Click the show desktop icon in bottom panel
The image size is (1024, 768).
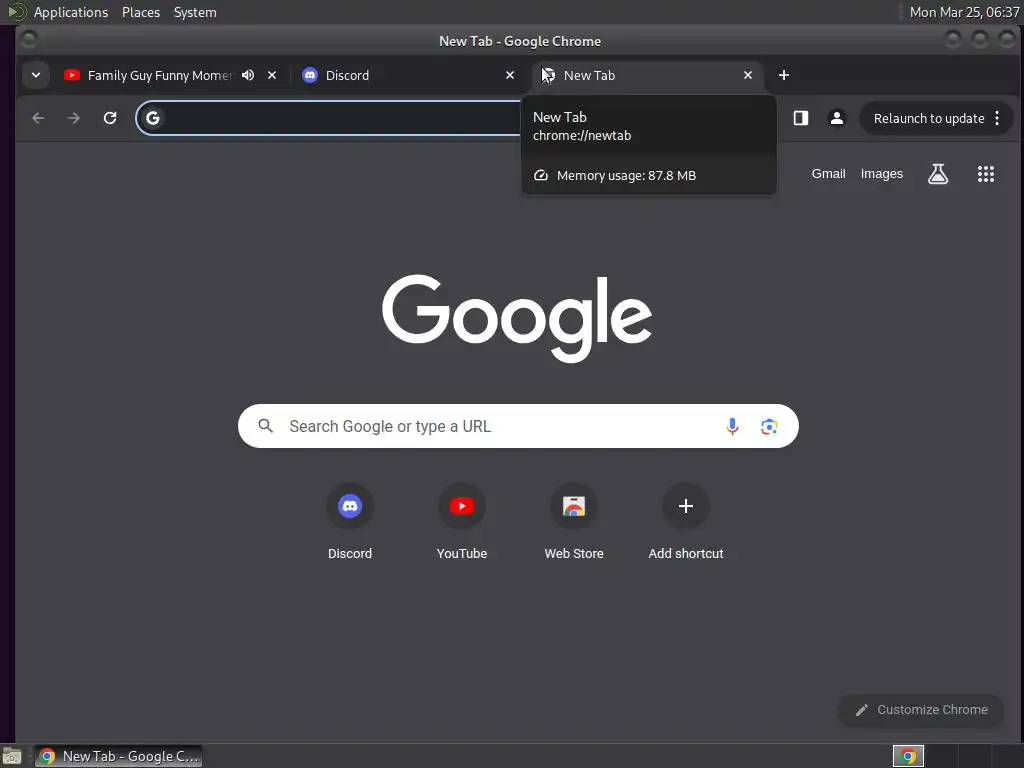coord(12,756)
